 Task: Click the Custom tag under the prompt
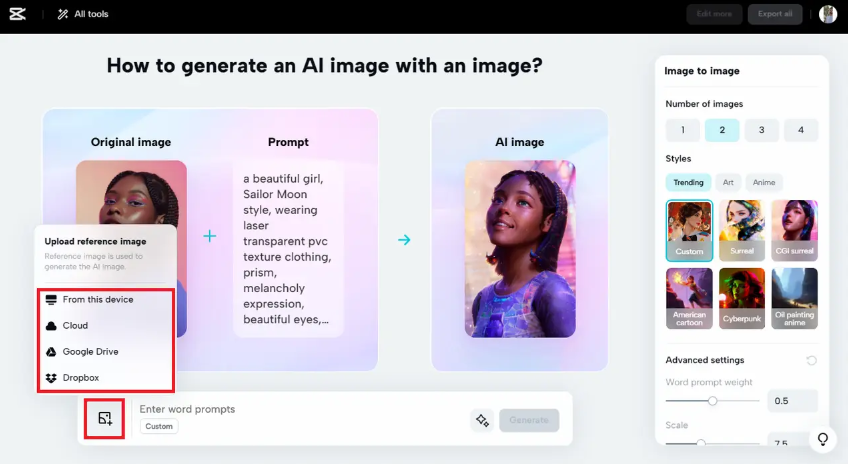[159, 426]
